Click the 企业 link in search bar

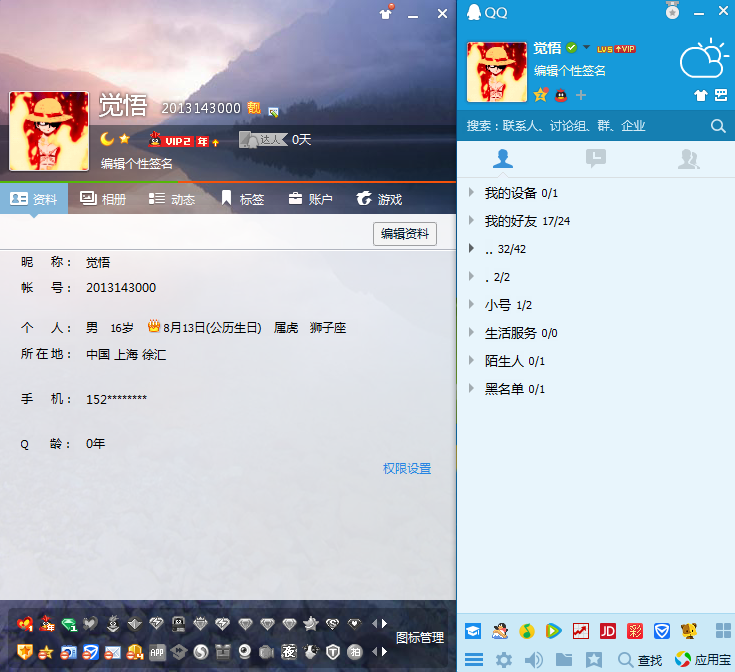click(x=633, y=126)
